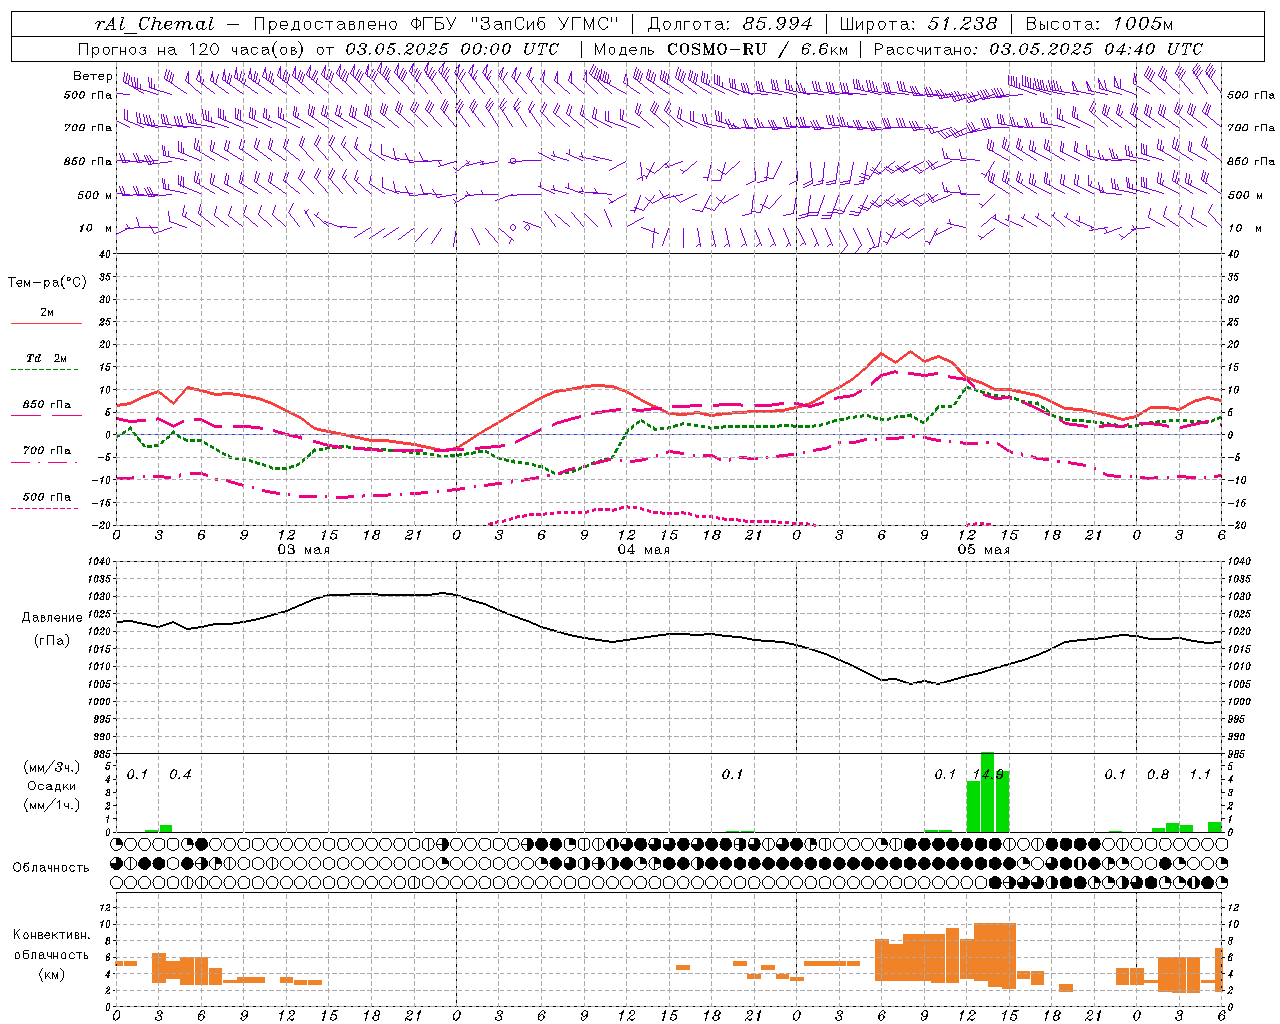The image size is (1280, 1024).
Task: Click the Ветер panel label
Action: (x=93, y=76)
